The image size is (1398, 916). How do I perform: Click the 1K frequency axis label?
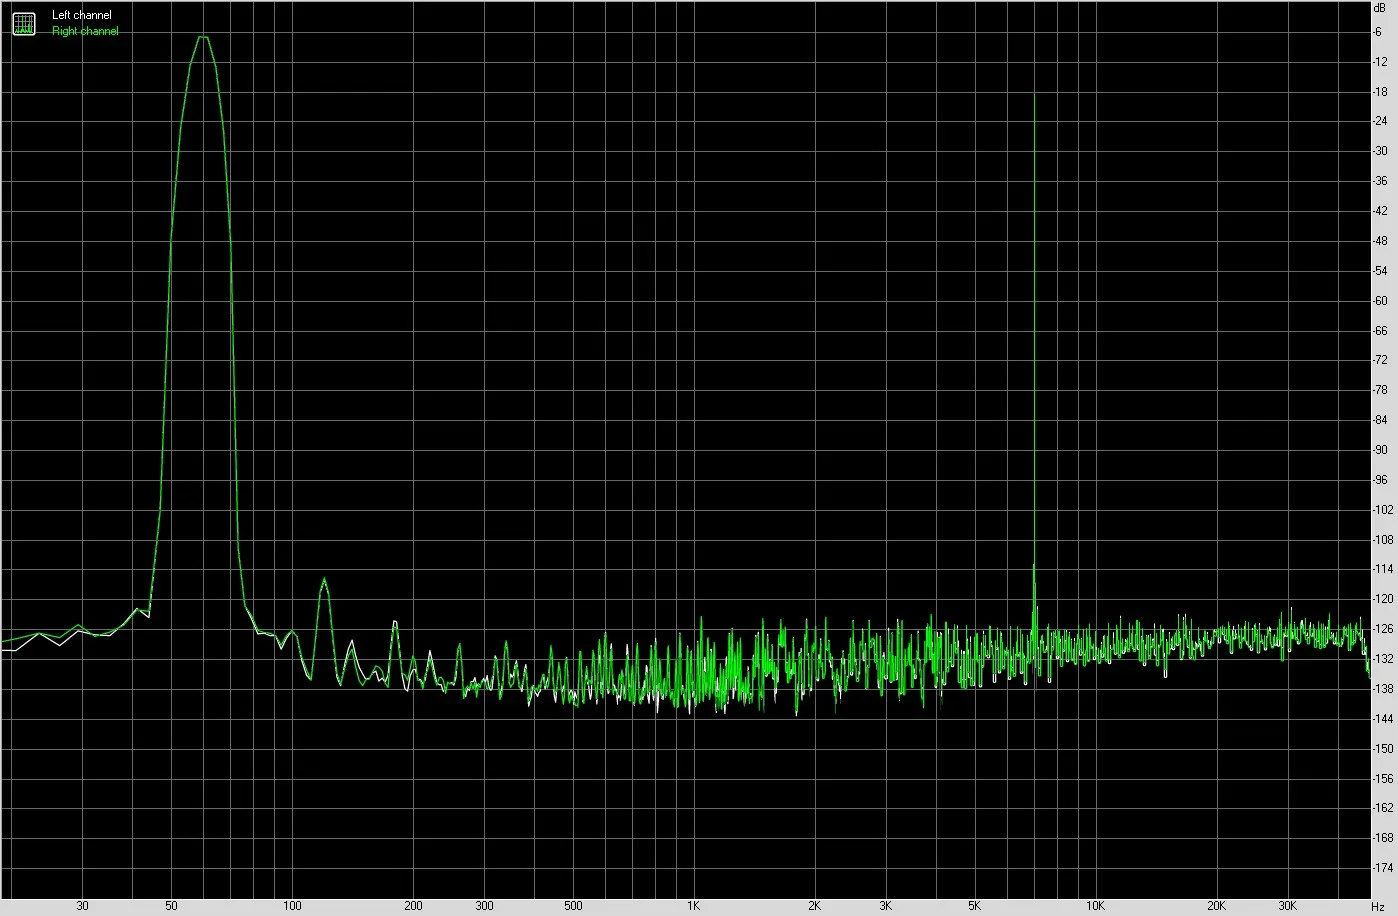pyautogui.click(x=693, y=906)
